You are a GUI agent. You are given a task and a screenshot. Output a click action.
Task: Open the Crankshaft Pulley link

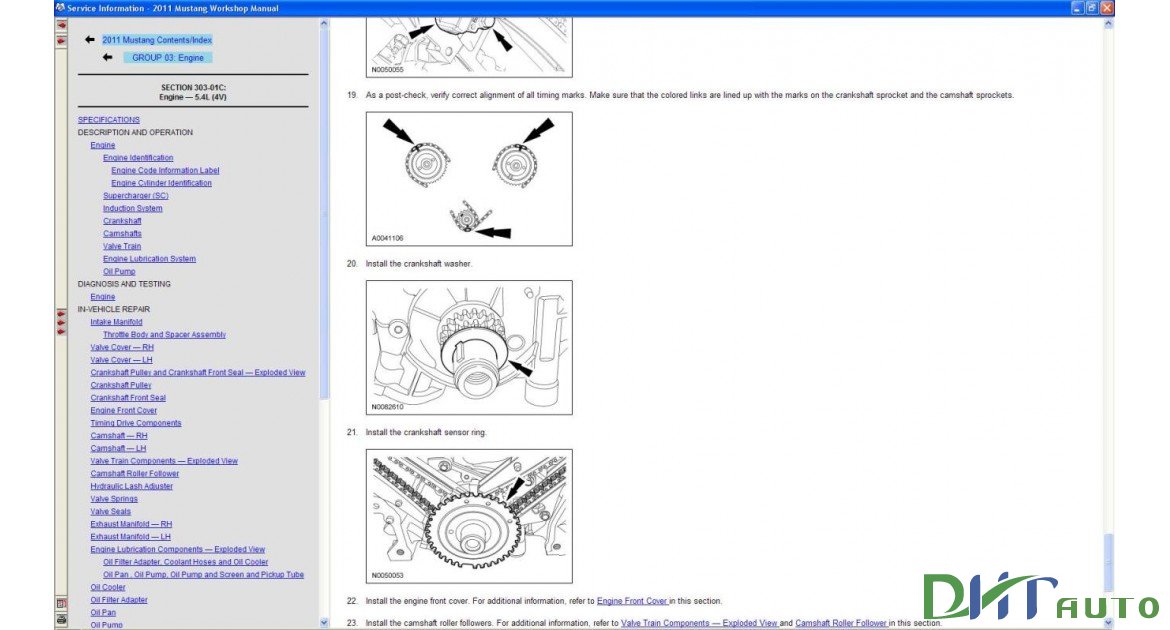(x=121, y=385)
